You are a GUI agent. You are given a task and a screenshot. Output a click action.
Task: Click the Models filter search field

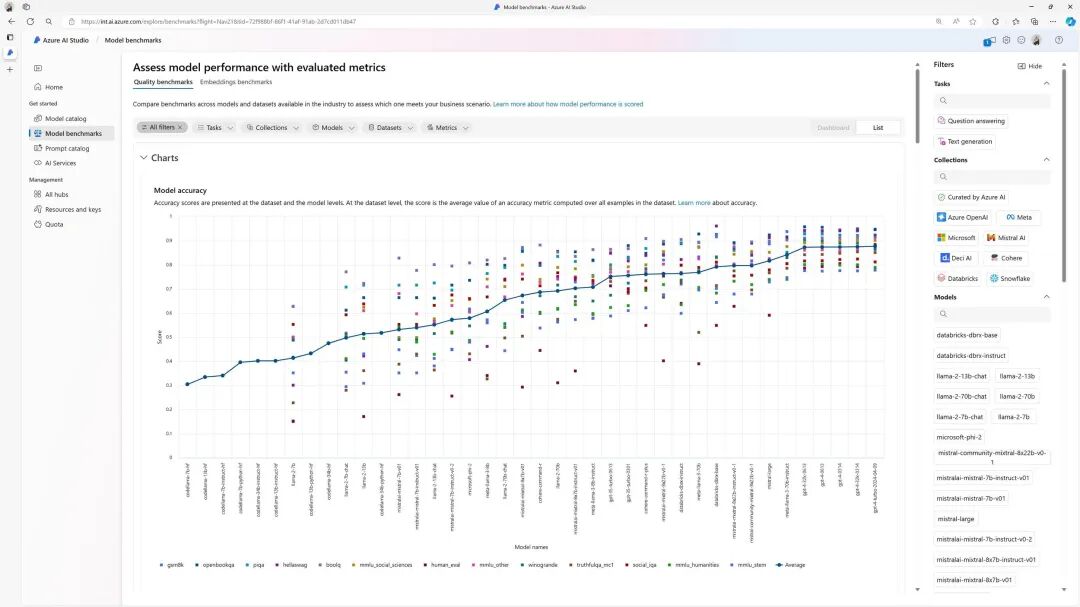(x=992, y=314)
